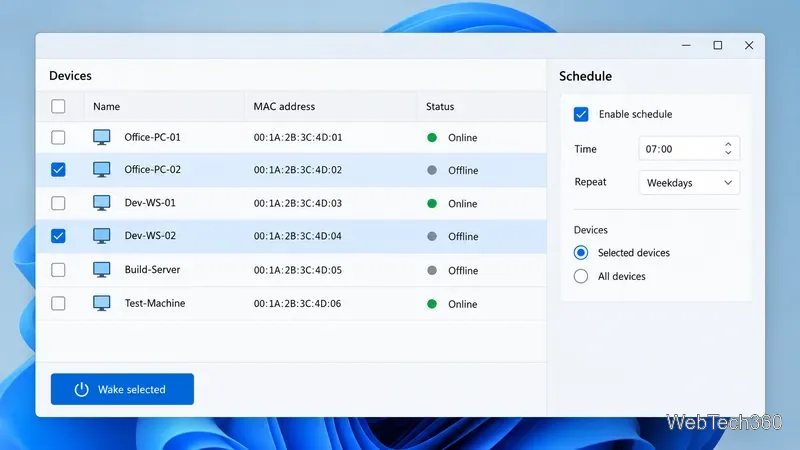Screen dimensions: 800x450
Task: Click the monitor icon beside Dev-WS-01
Action: tap(102, 203)
